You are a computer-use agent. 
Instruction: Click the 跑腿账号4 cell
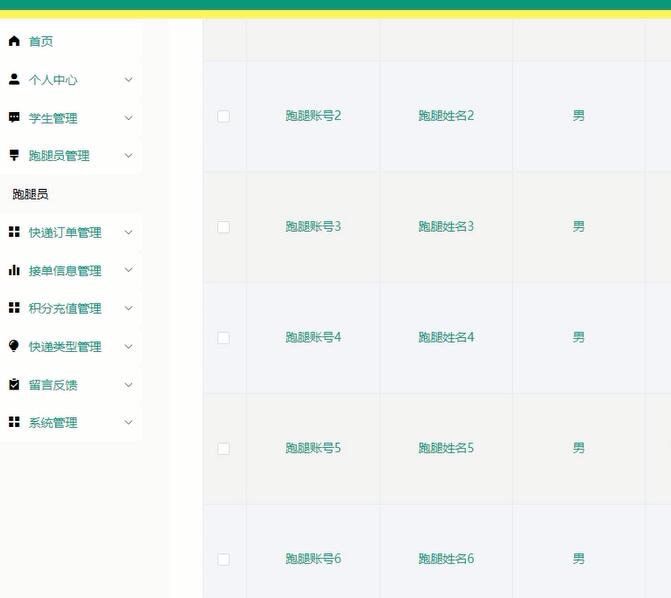313,337
